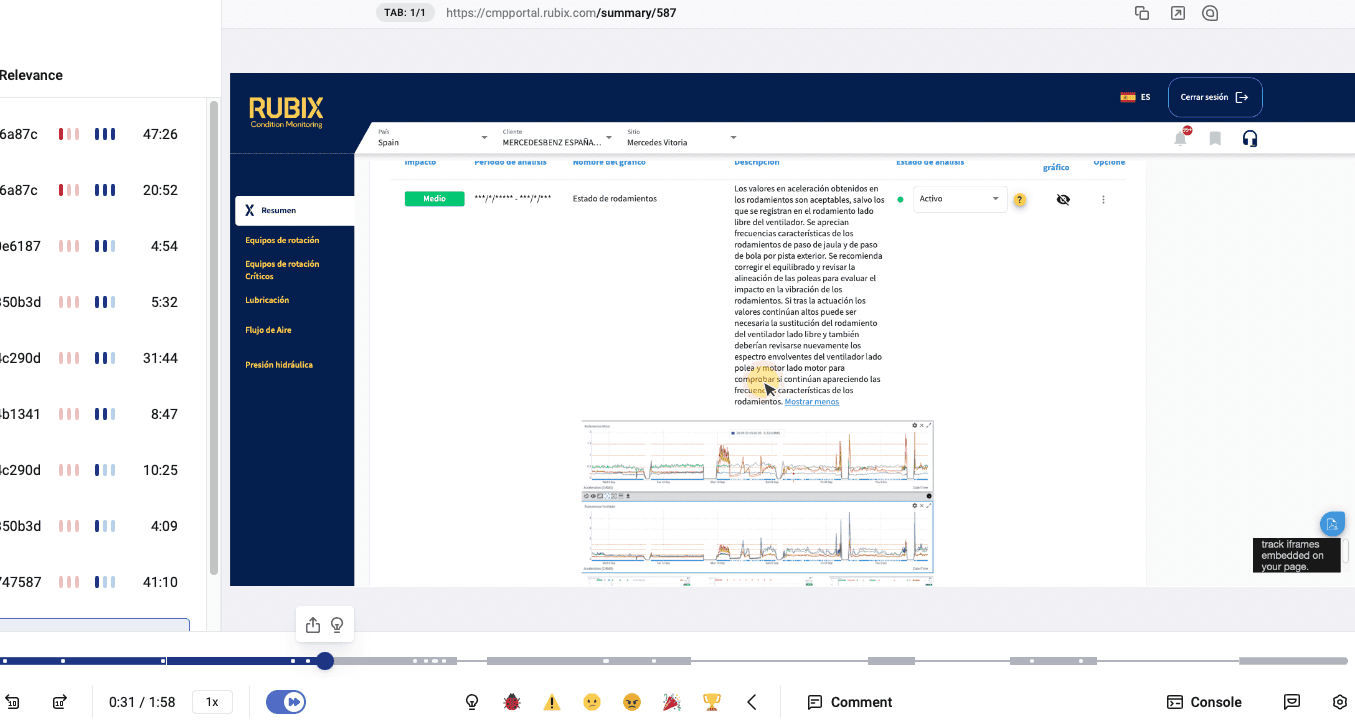Click the download icon in chart toolbar

coord(628,496)
